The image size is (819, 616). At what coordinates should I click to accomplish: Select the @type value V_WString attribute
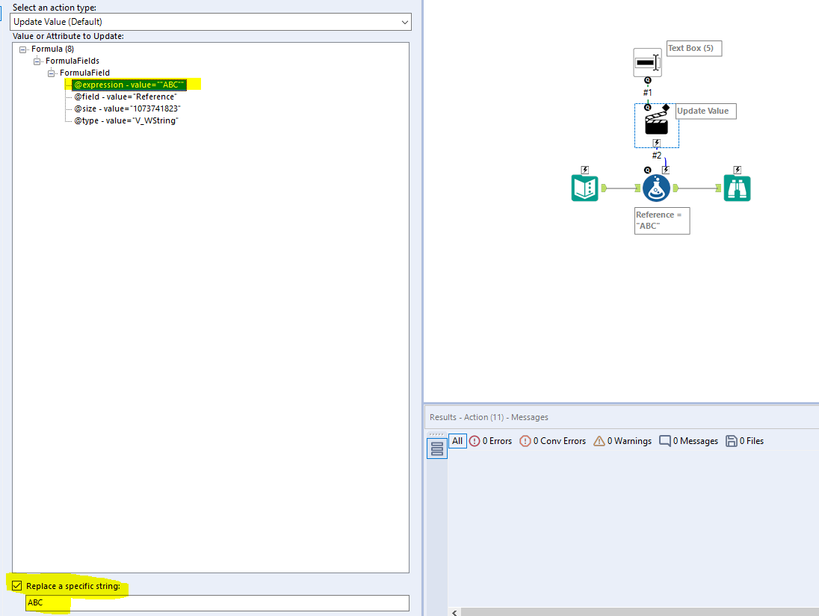click(x=126, y=121)
